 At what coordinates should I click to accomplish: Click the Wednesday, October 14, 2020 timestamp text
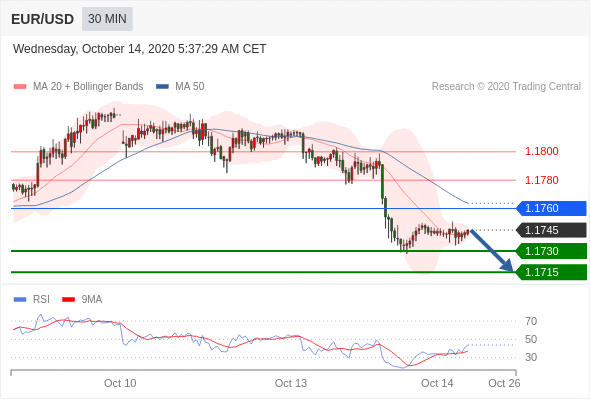pyautogui.click(x=140, y=49)
